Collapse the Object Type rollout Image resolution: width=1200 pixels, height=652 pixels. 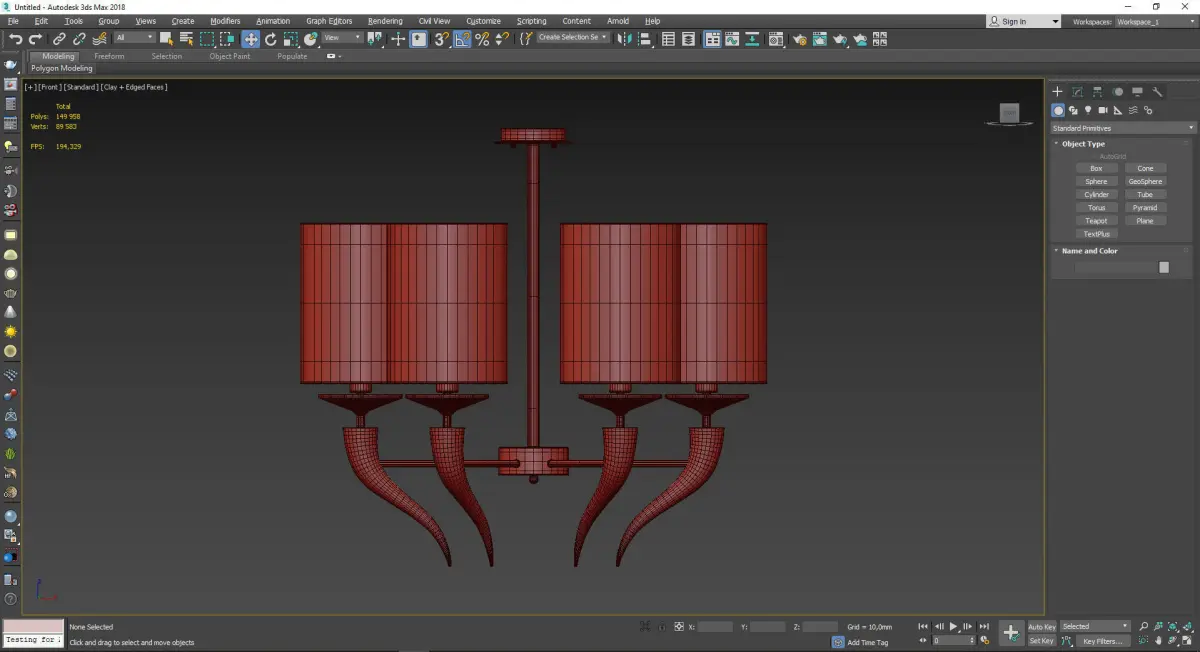click(x=1083, y=144)
